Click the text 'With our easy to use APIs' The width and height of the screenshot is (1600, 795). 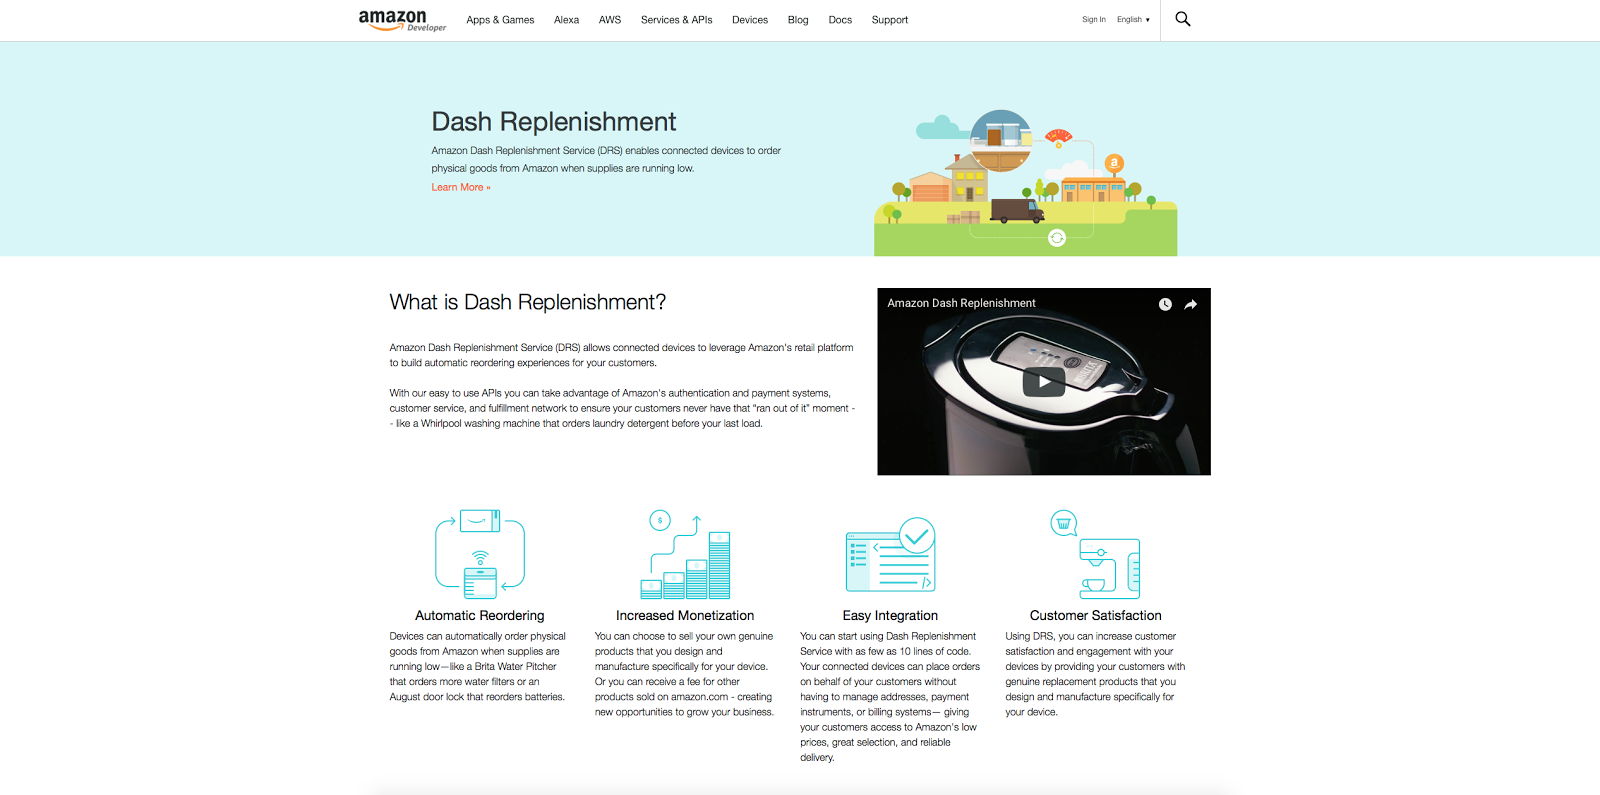click(446, 393)
